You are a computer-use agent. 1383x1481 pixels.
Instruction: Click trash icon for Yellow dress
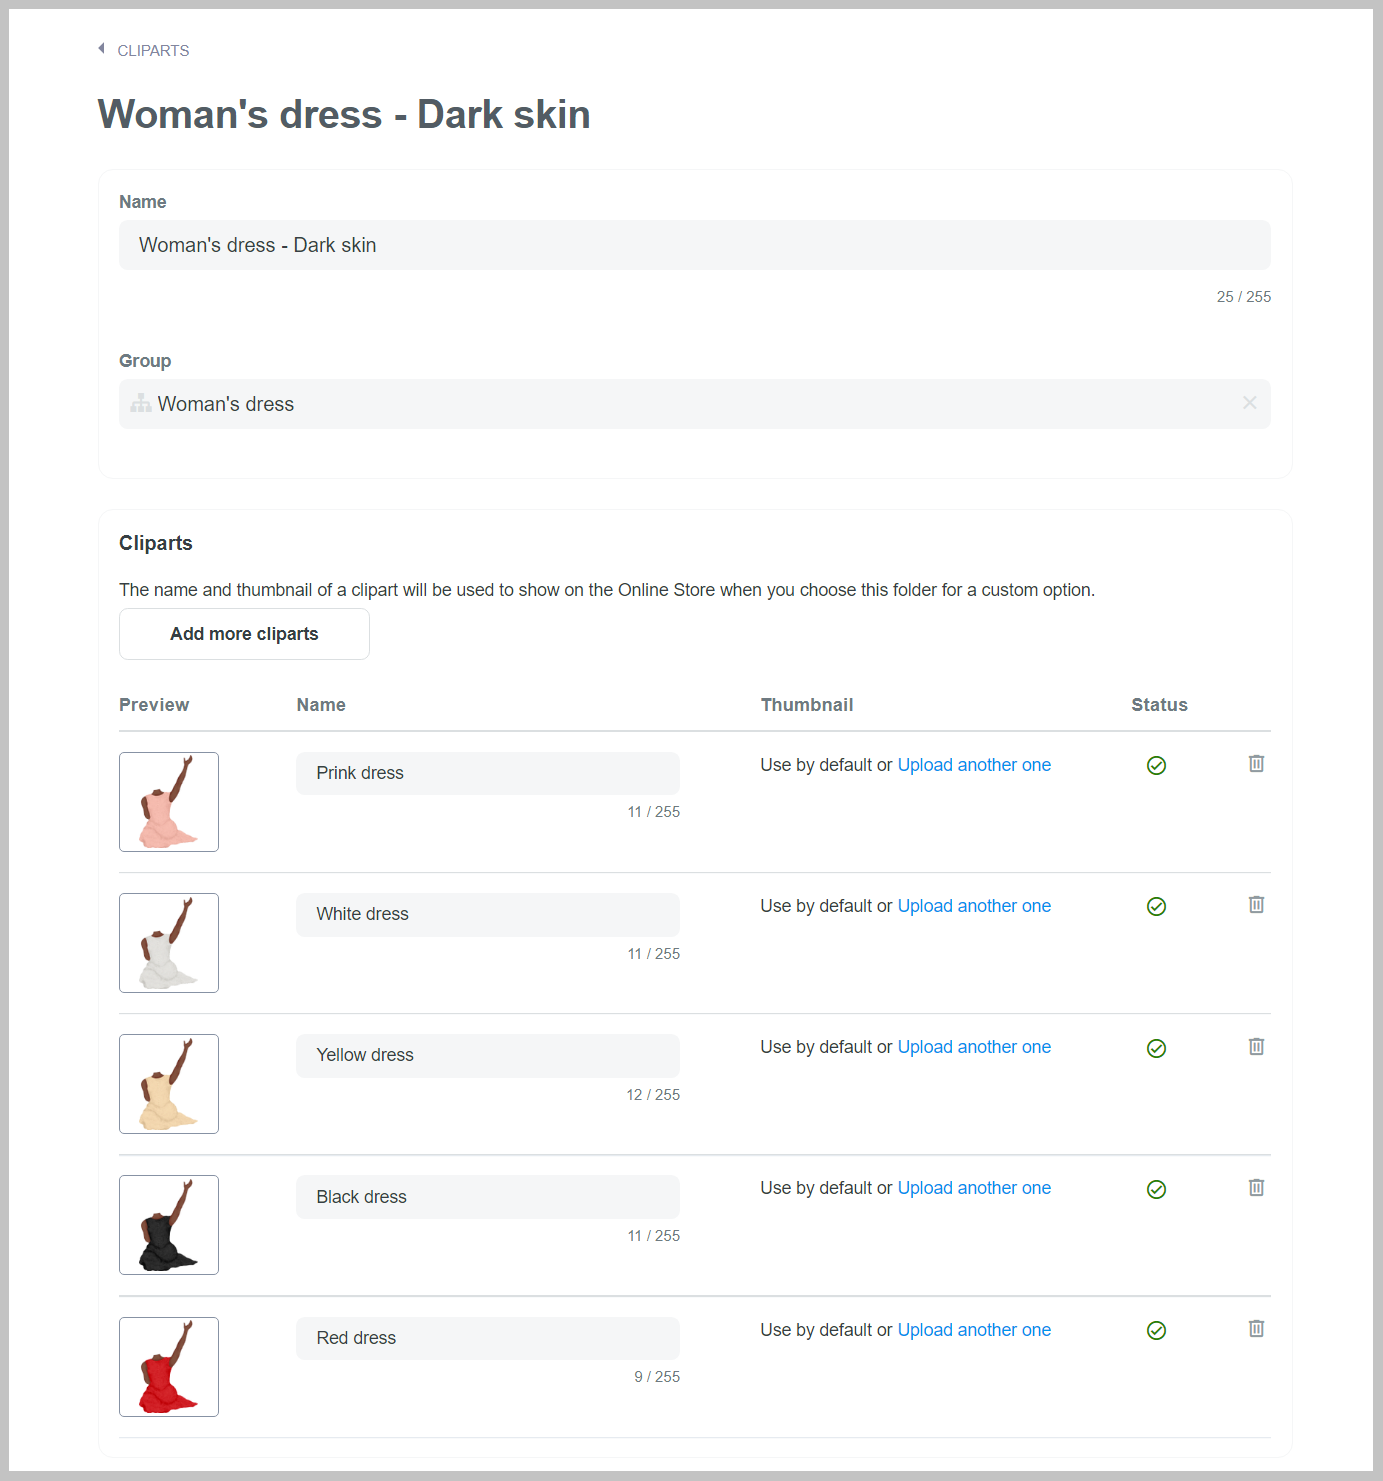coord(1256,1047)
